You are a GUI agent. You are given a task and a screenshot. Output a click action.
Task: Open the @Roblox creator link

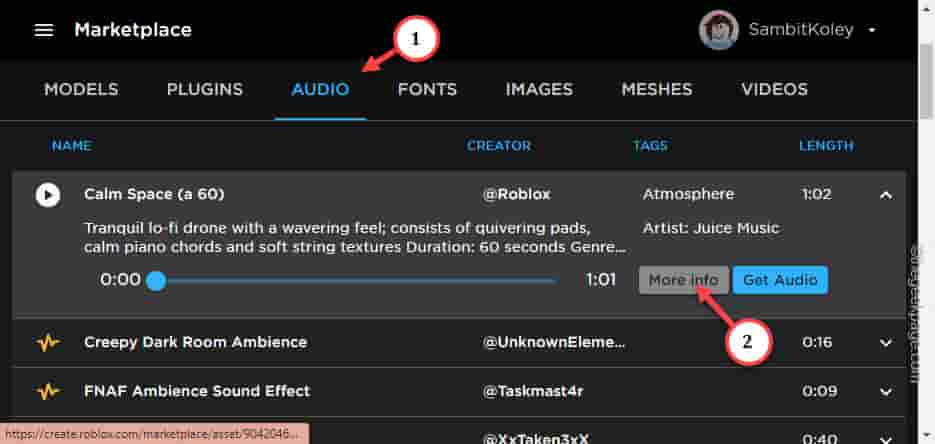(x=516, y=194)
